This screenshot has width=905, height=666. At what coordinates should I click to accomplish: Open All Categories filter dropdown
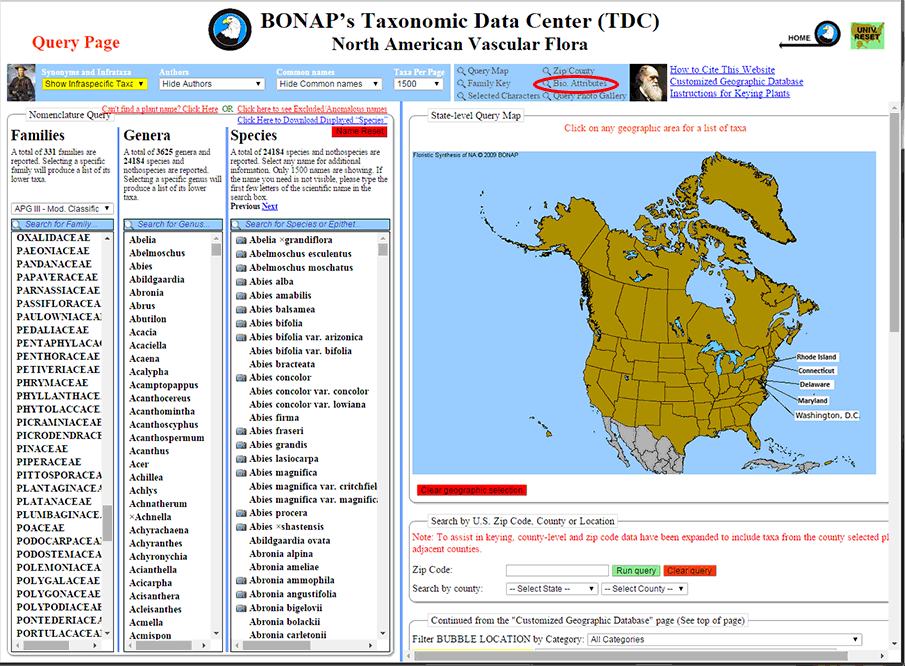724,639
